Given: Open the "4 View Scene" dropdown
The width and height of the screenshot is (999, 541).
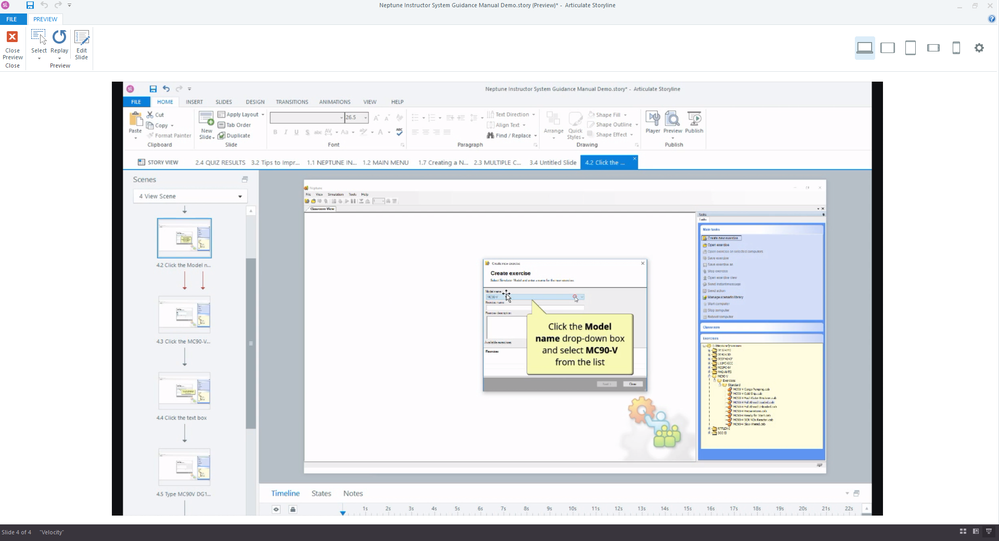Looking at the screenshot, I should (190, 196).
